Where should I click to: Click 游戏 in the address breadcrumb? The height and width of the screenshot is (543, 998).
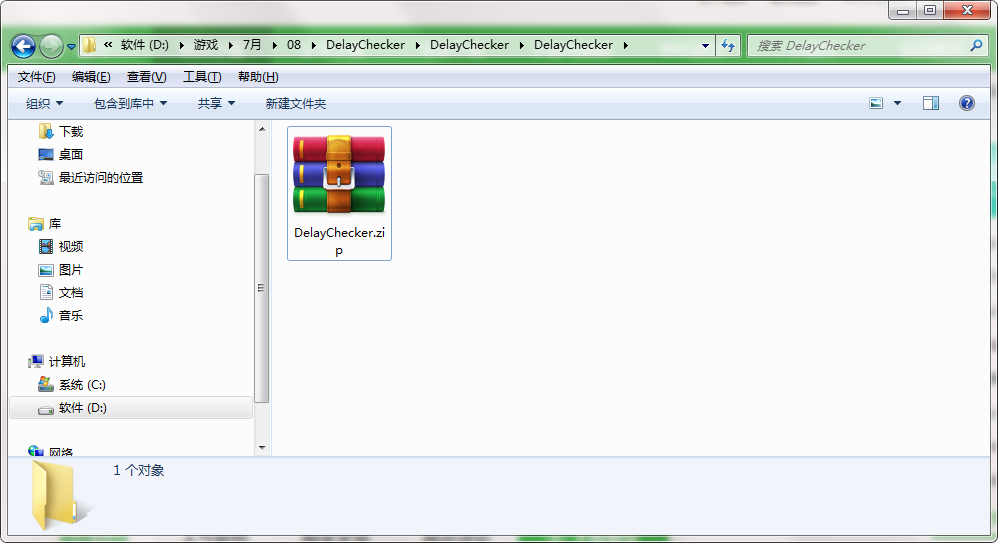coord(206,45)
